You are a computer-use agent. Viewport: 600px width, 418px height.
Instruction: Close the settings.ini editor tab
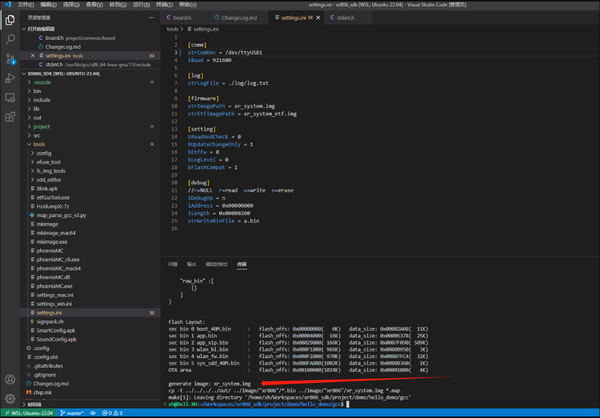point(318,18)
